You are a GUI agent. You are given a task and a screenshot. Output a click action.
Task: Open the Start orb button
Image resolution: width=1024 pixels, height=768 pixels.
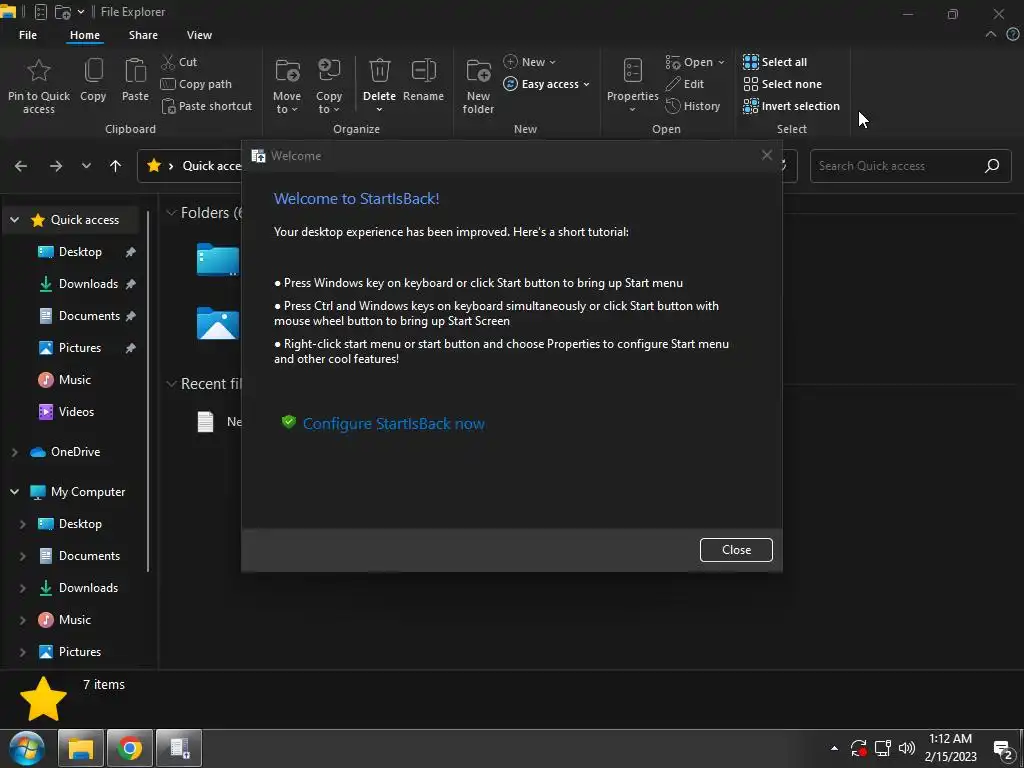(x=25, y=748)
